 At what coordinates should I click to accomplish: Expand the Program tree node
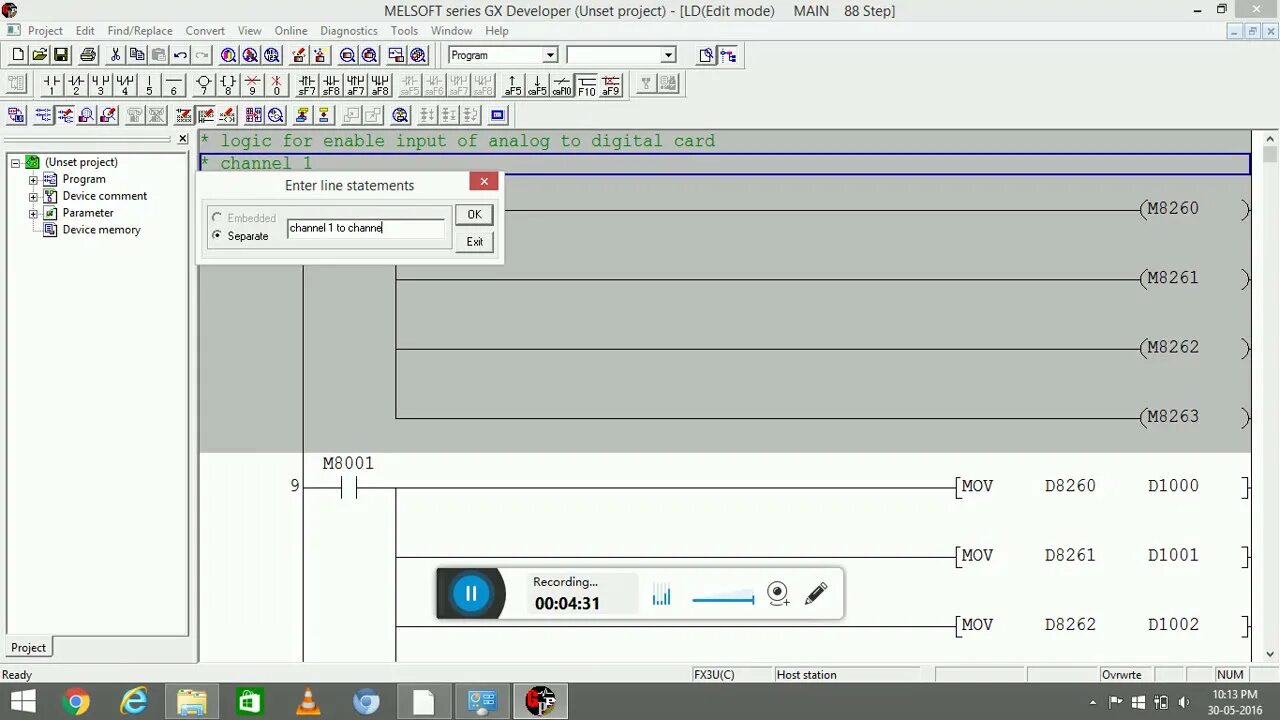pos(33,180)
